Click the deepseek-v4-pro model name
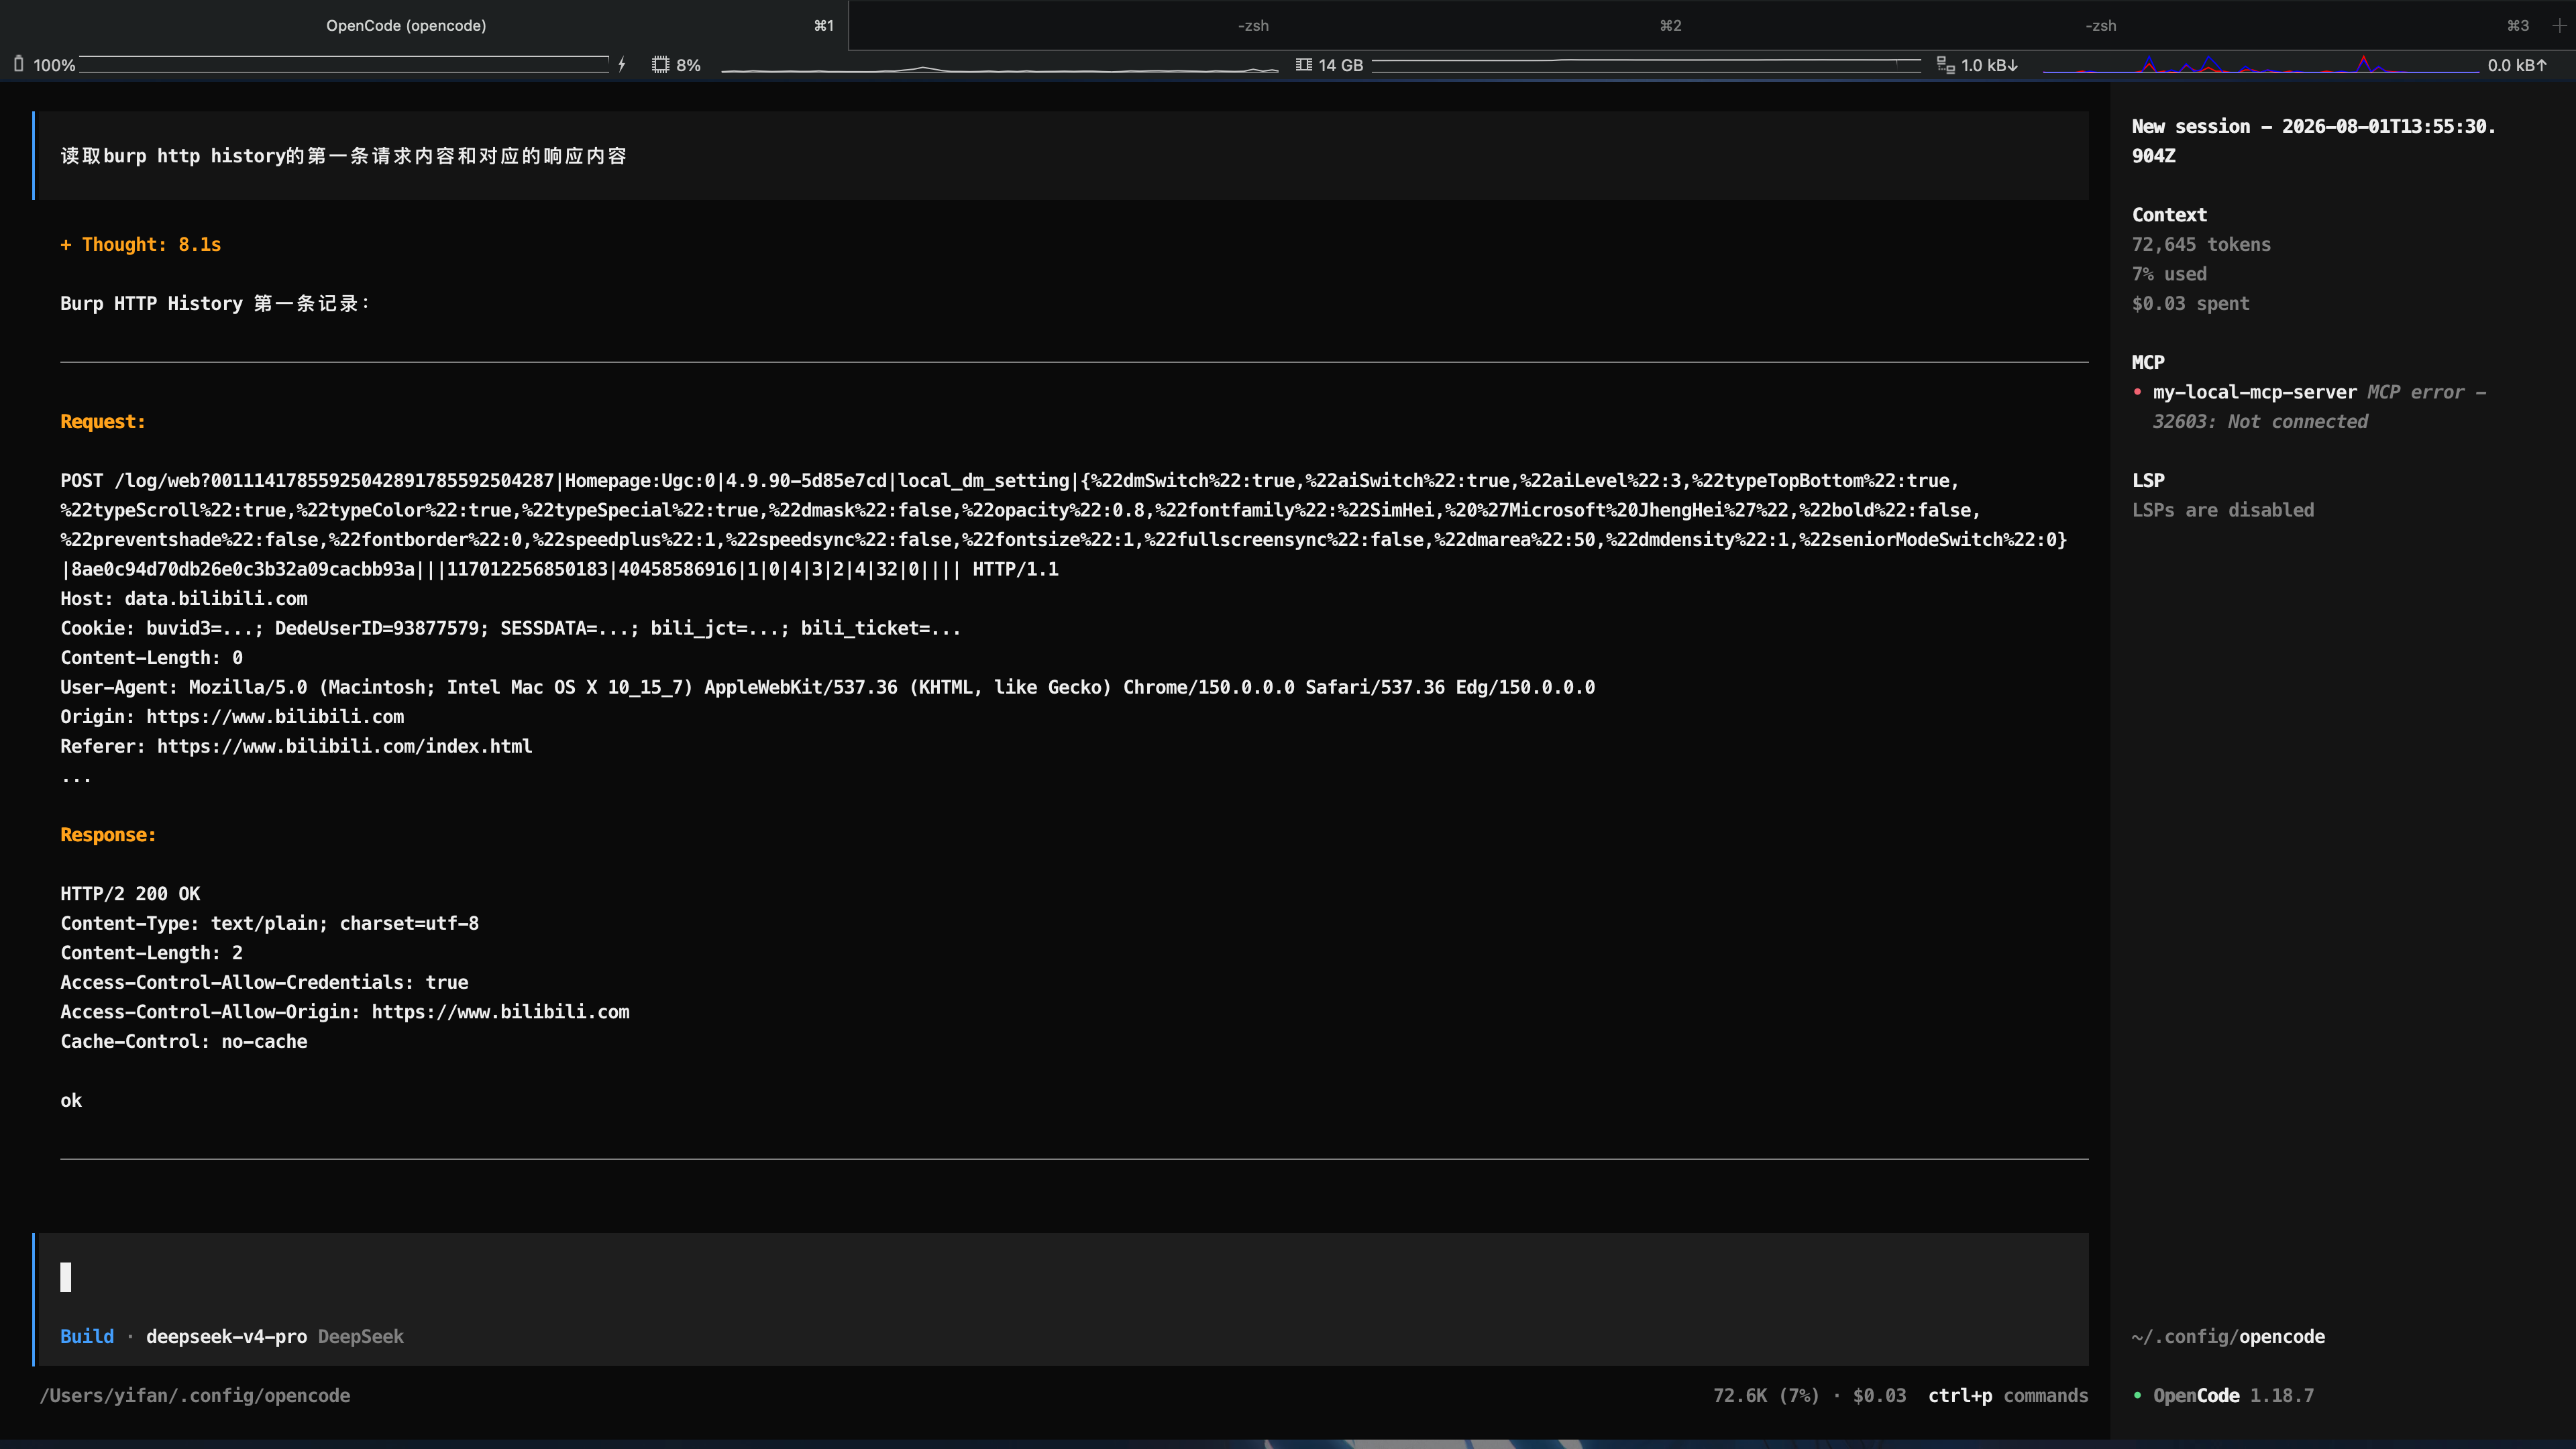Screen dimensions: 2576x1449 click(x=226, y=1336)
